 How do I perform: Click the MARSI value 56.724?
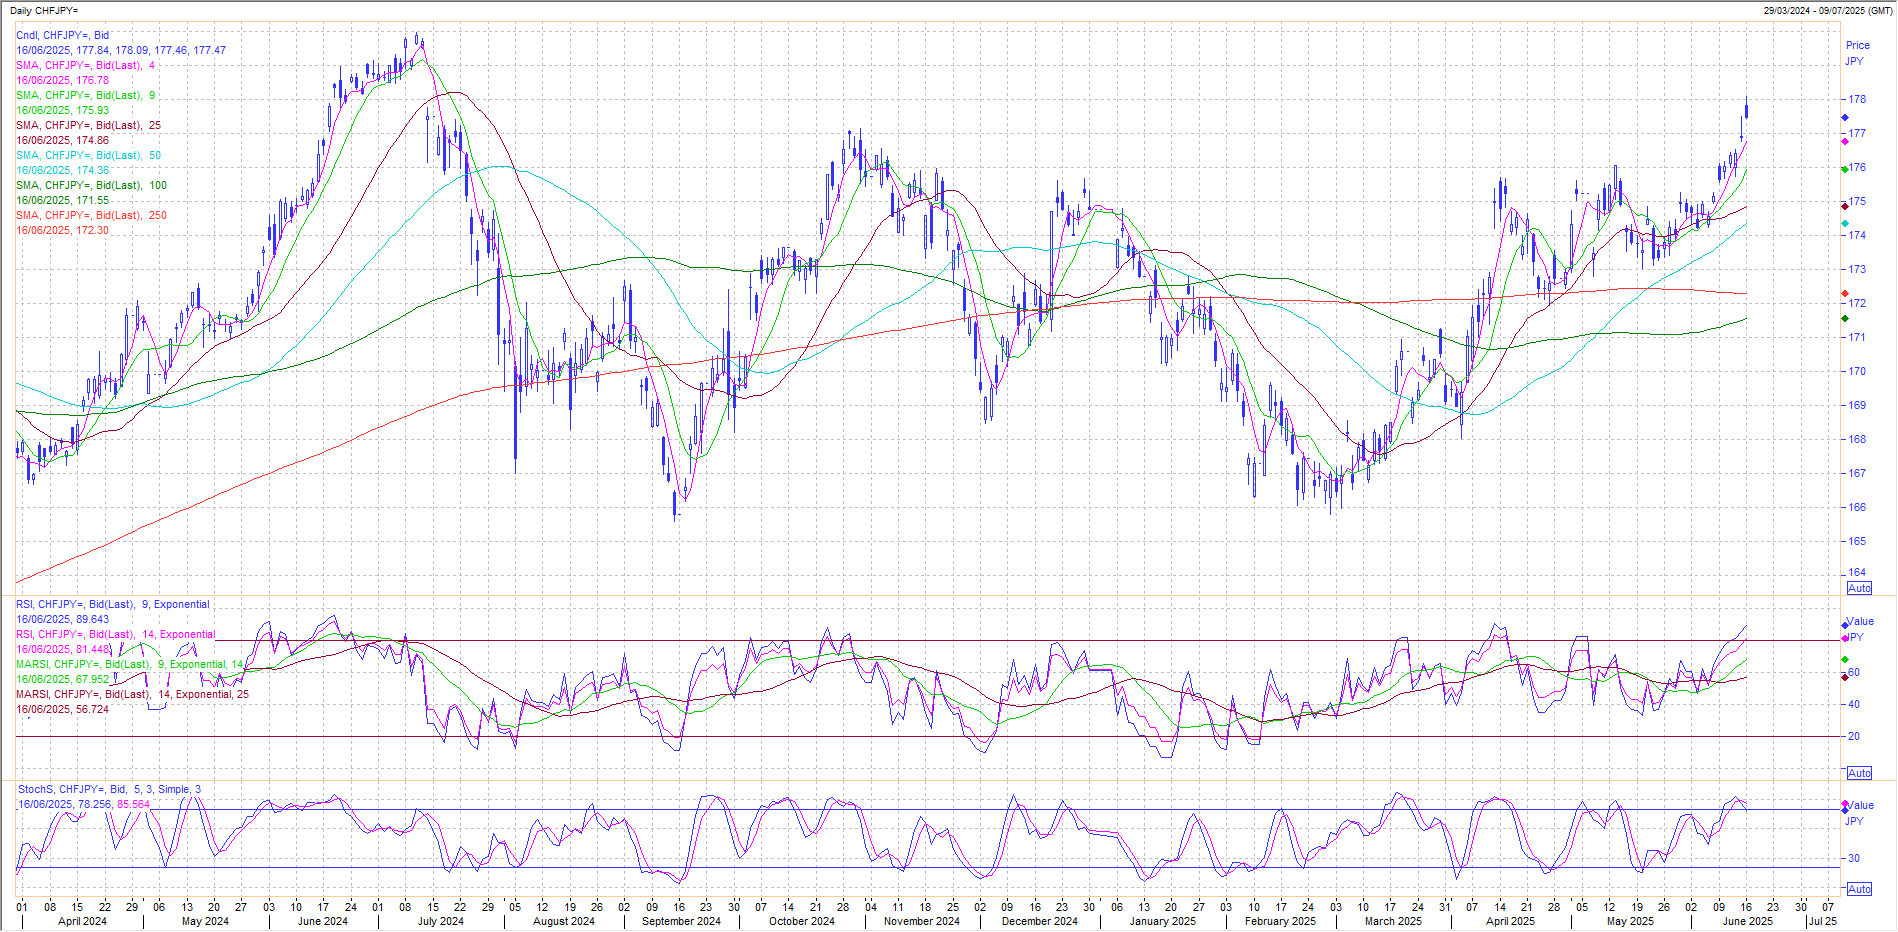[62, 709]
